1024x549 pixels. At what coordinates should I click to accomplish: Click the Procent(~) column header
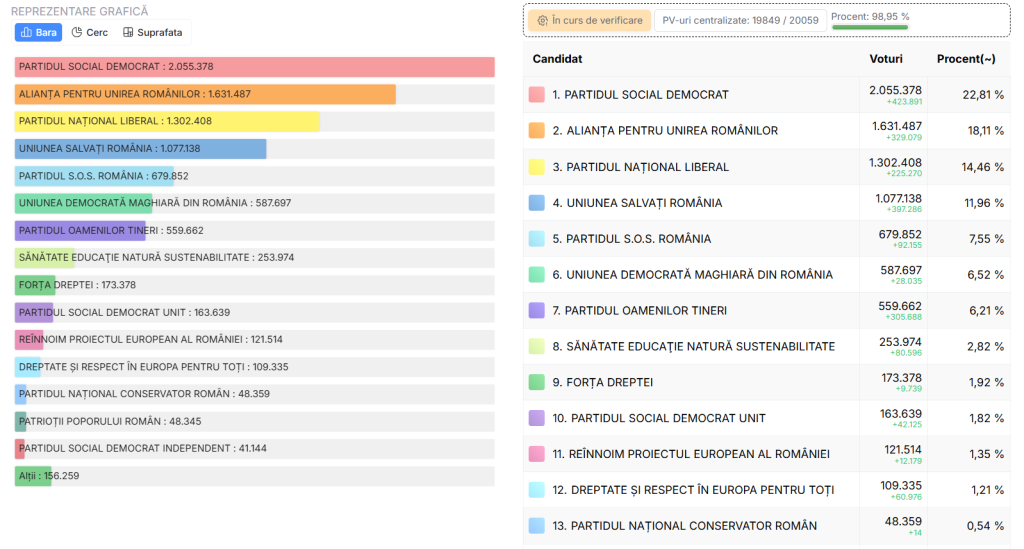coord(965,59)
